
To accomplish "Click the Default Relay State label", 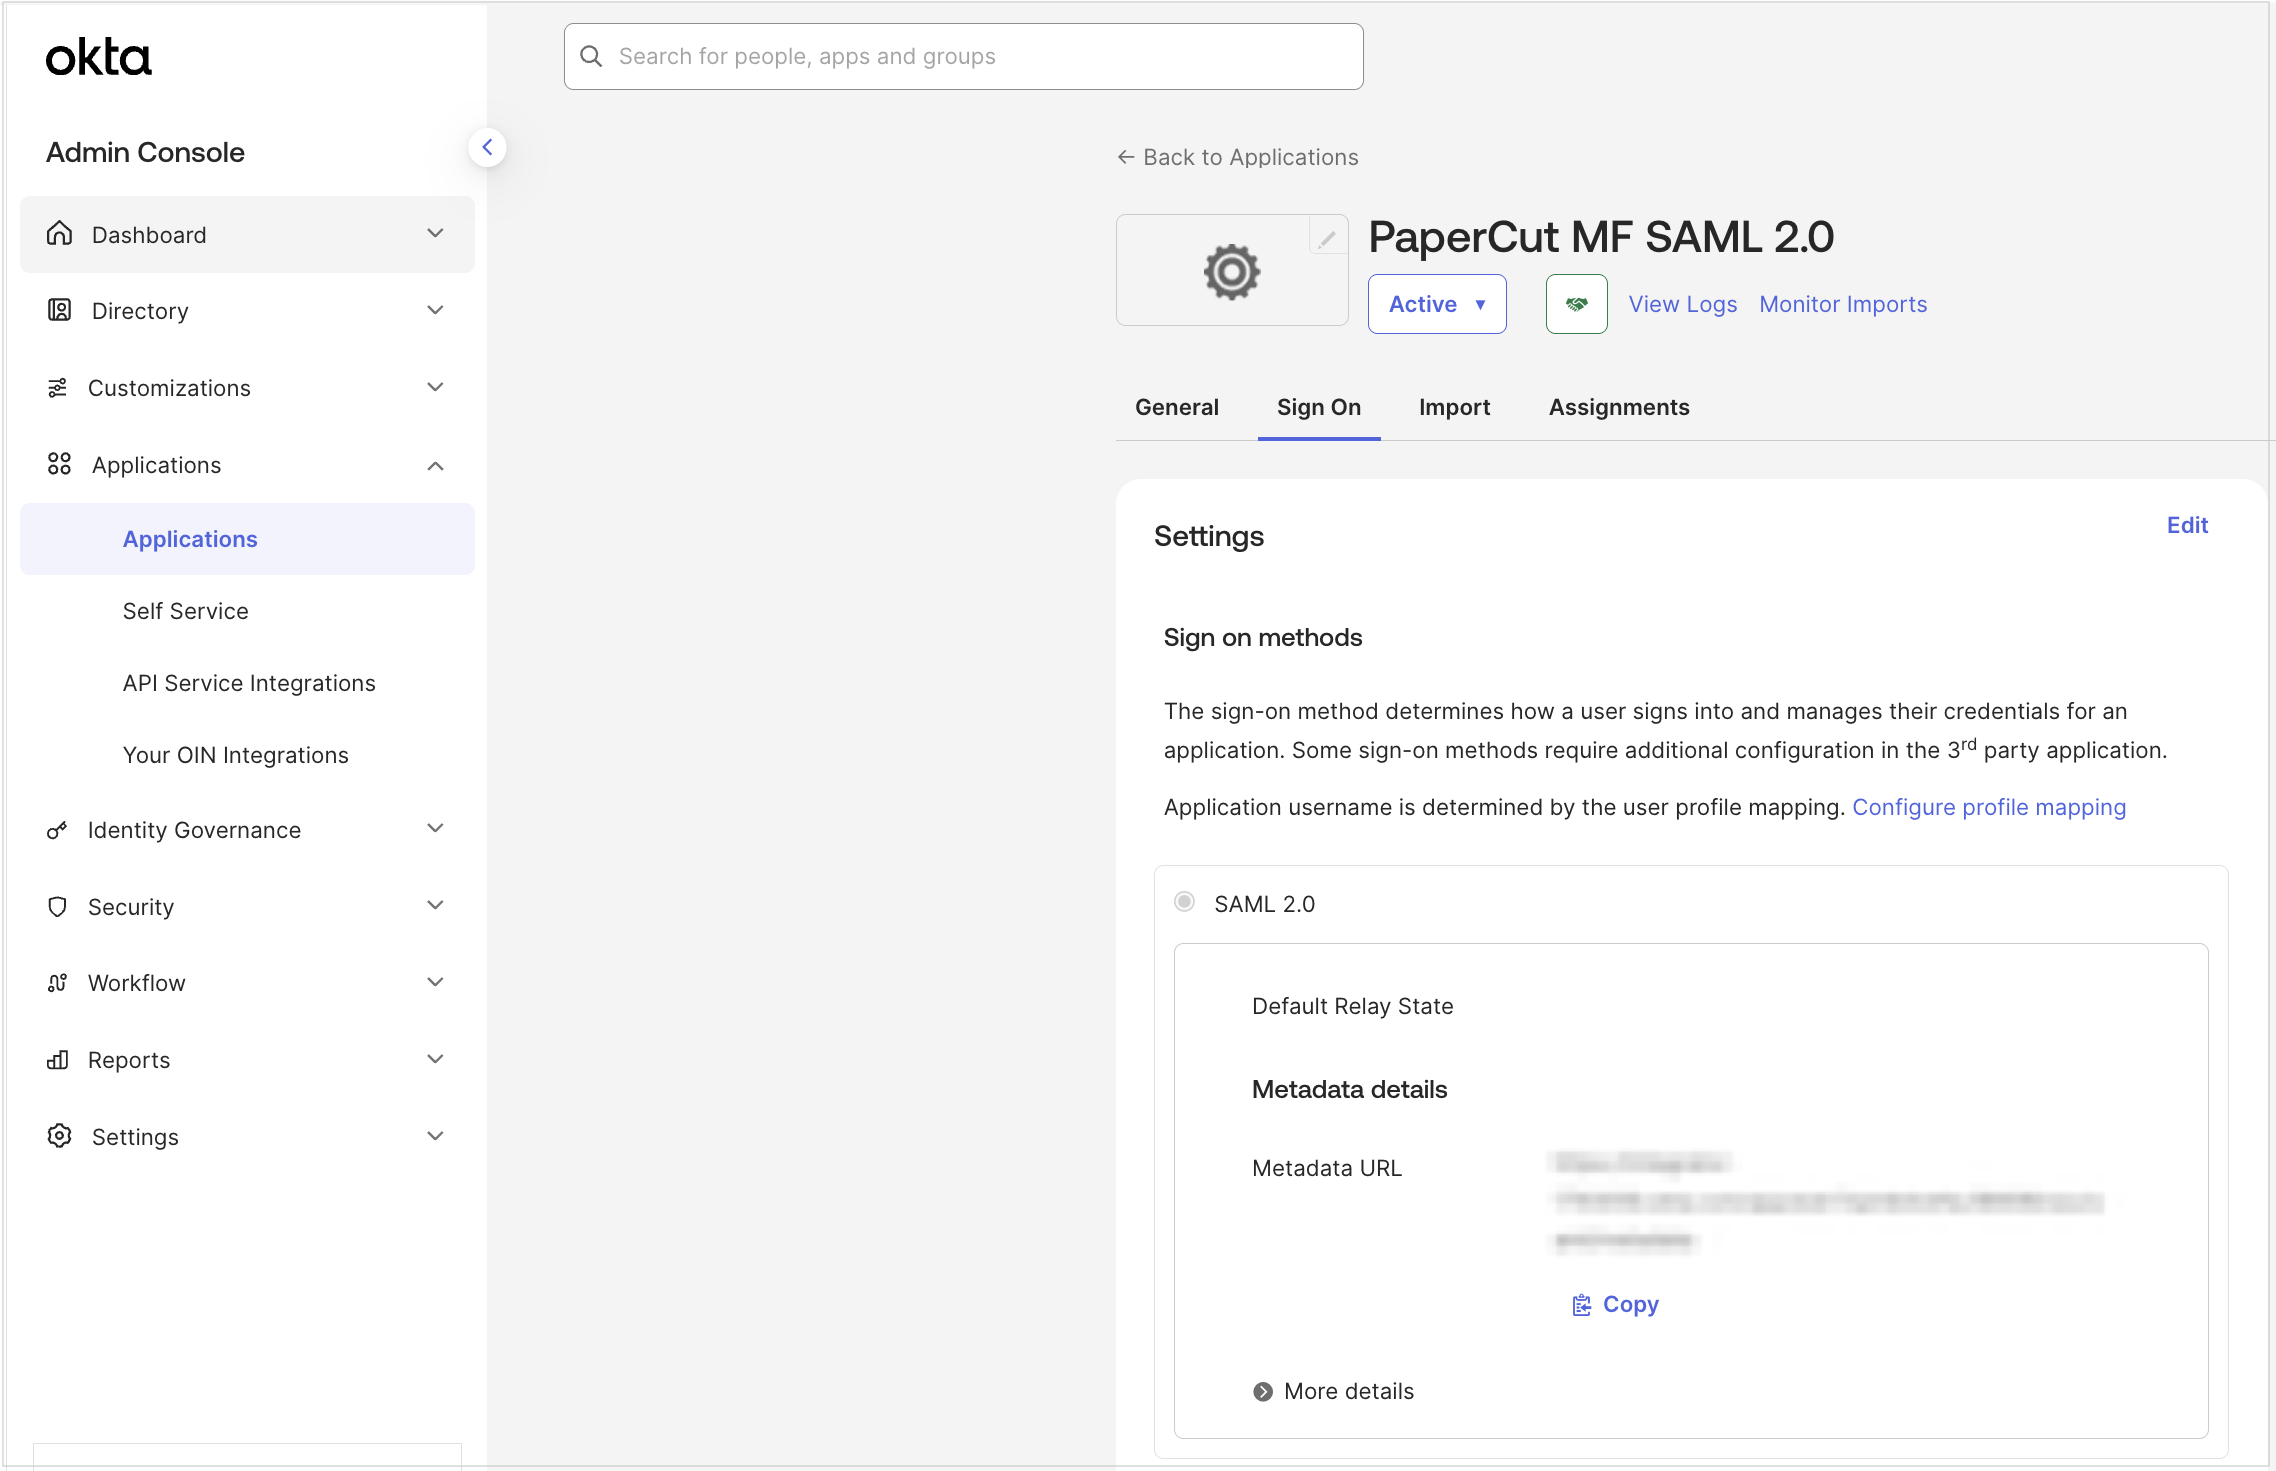I will (x=1353, y=1006).
